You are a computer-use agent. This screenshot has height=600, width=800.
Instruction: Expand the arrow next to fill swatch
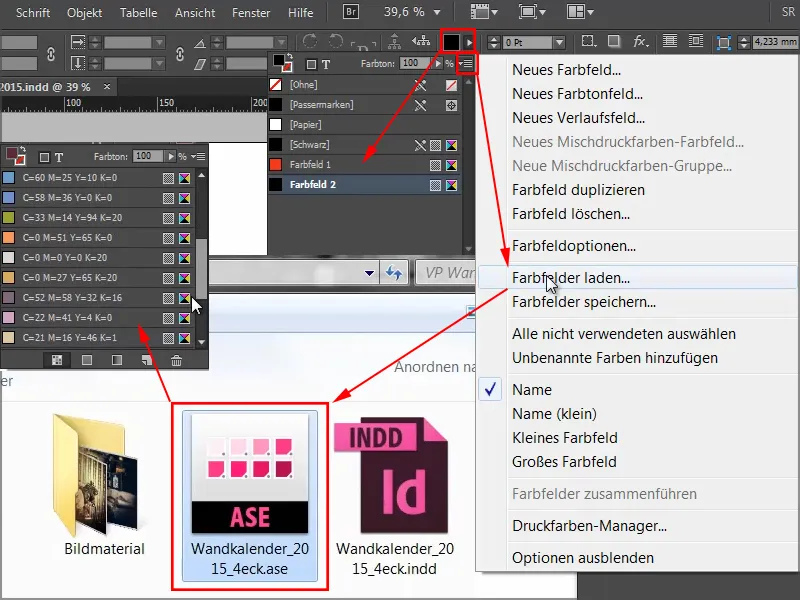pyautogui.click(x=469, y=42)
